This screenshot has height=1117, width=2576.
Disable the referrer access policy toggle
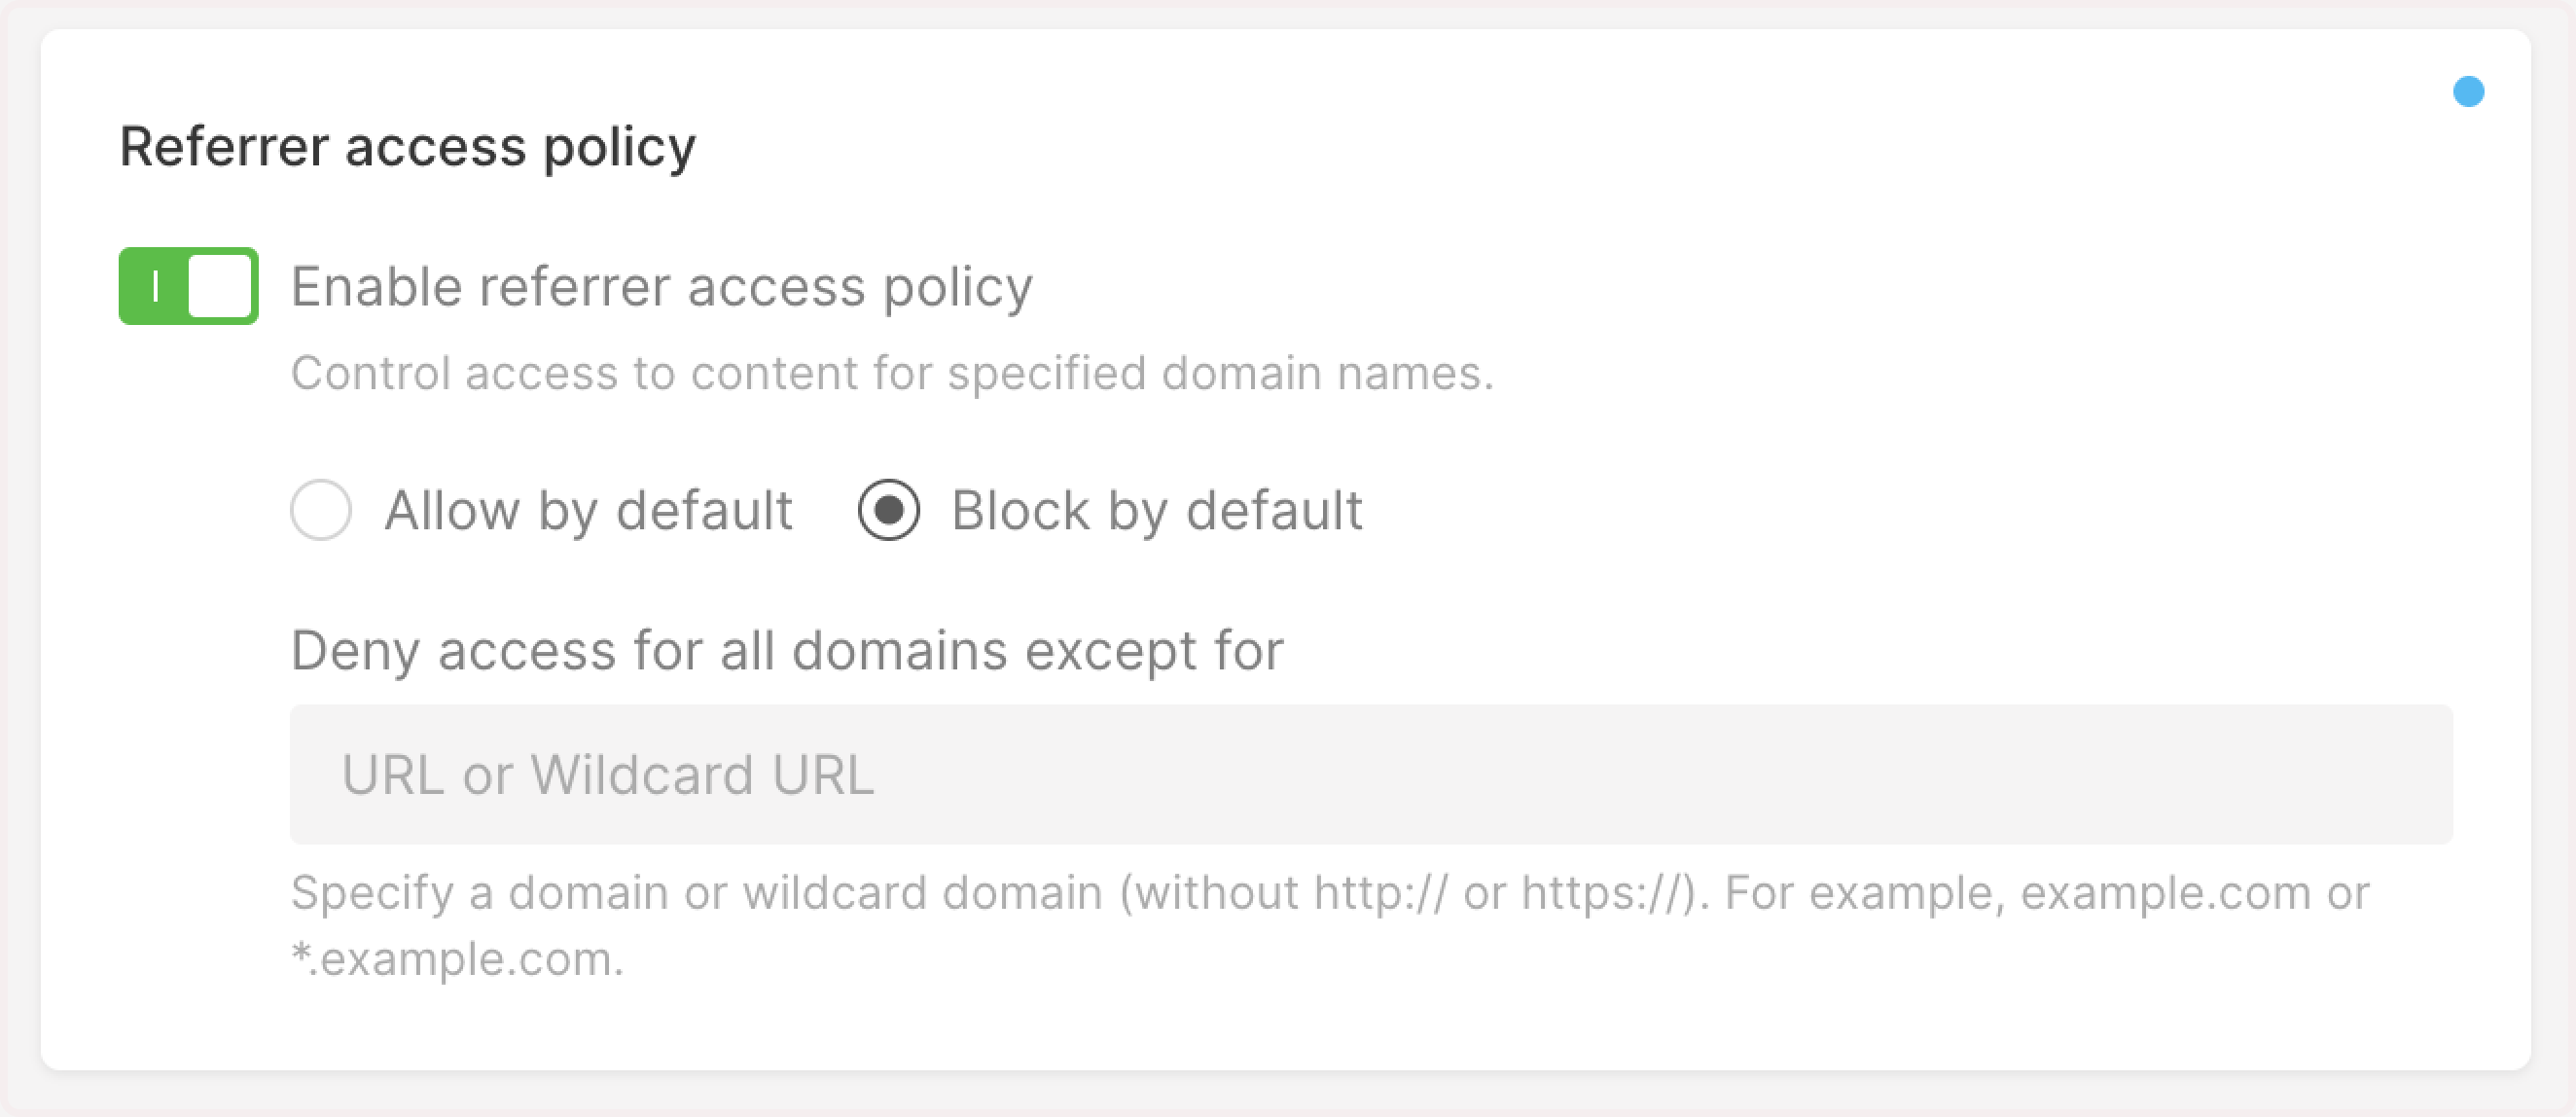[188, 287]
